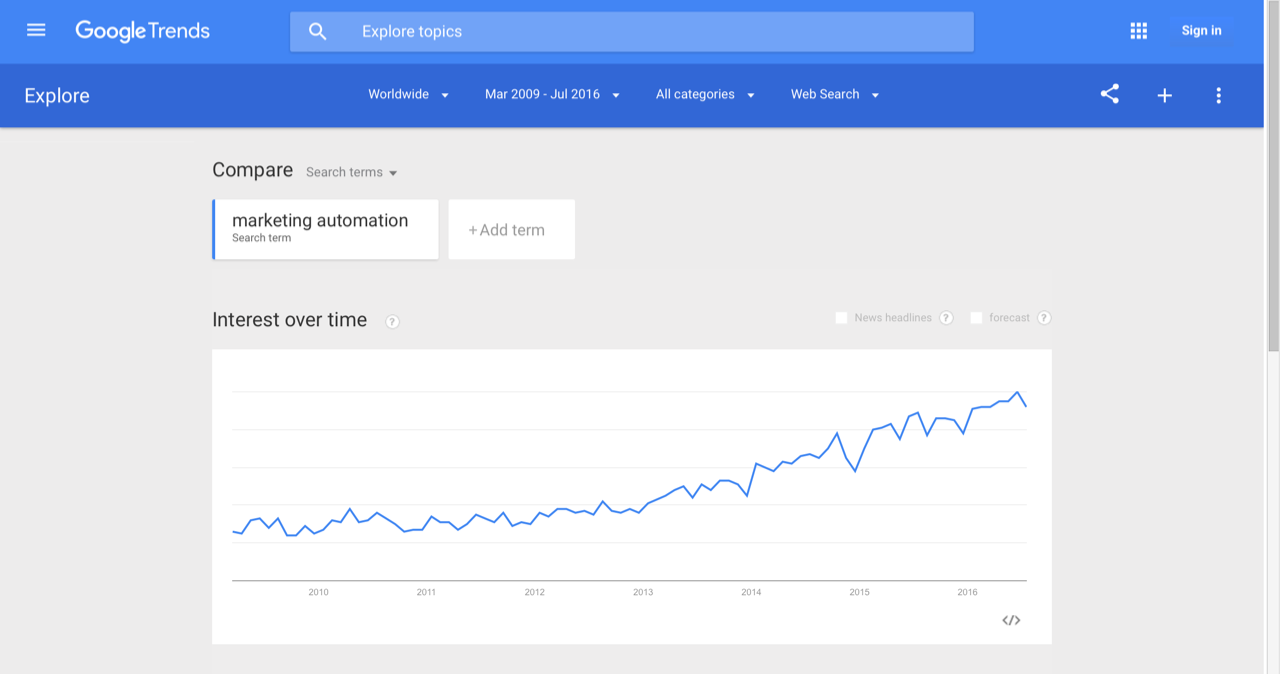Click the 2012 axis label
The width and height of the screenshot is (1280, 674).
(535, 592)
